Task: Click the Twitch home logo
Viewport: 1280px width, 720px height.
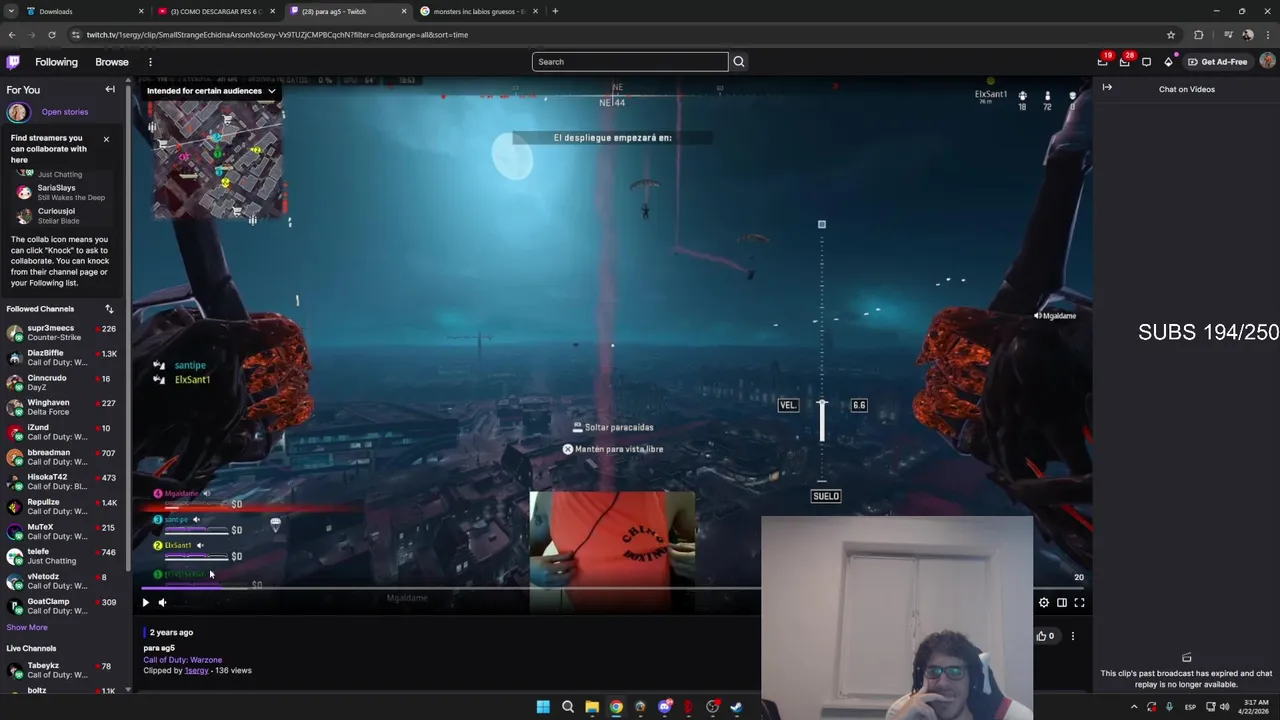Action: [13, 62]
